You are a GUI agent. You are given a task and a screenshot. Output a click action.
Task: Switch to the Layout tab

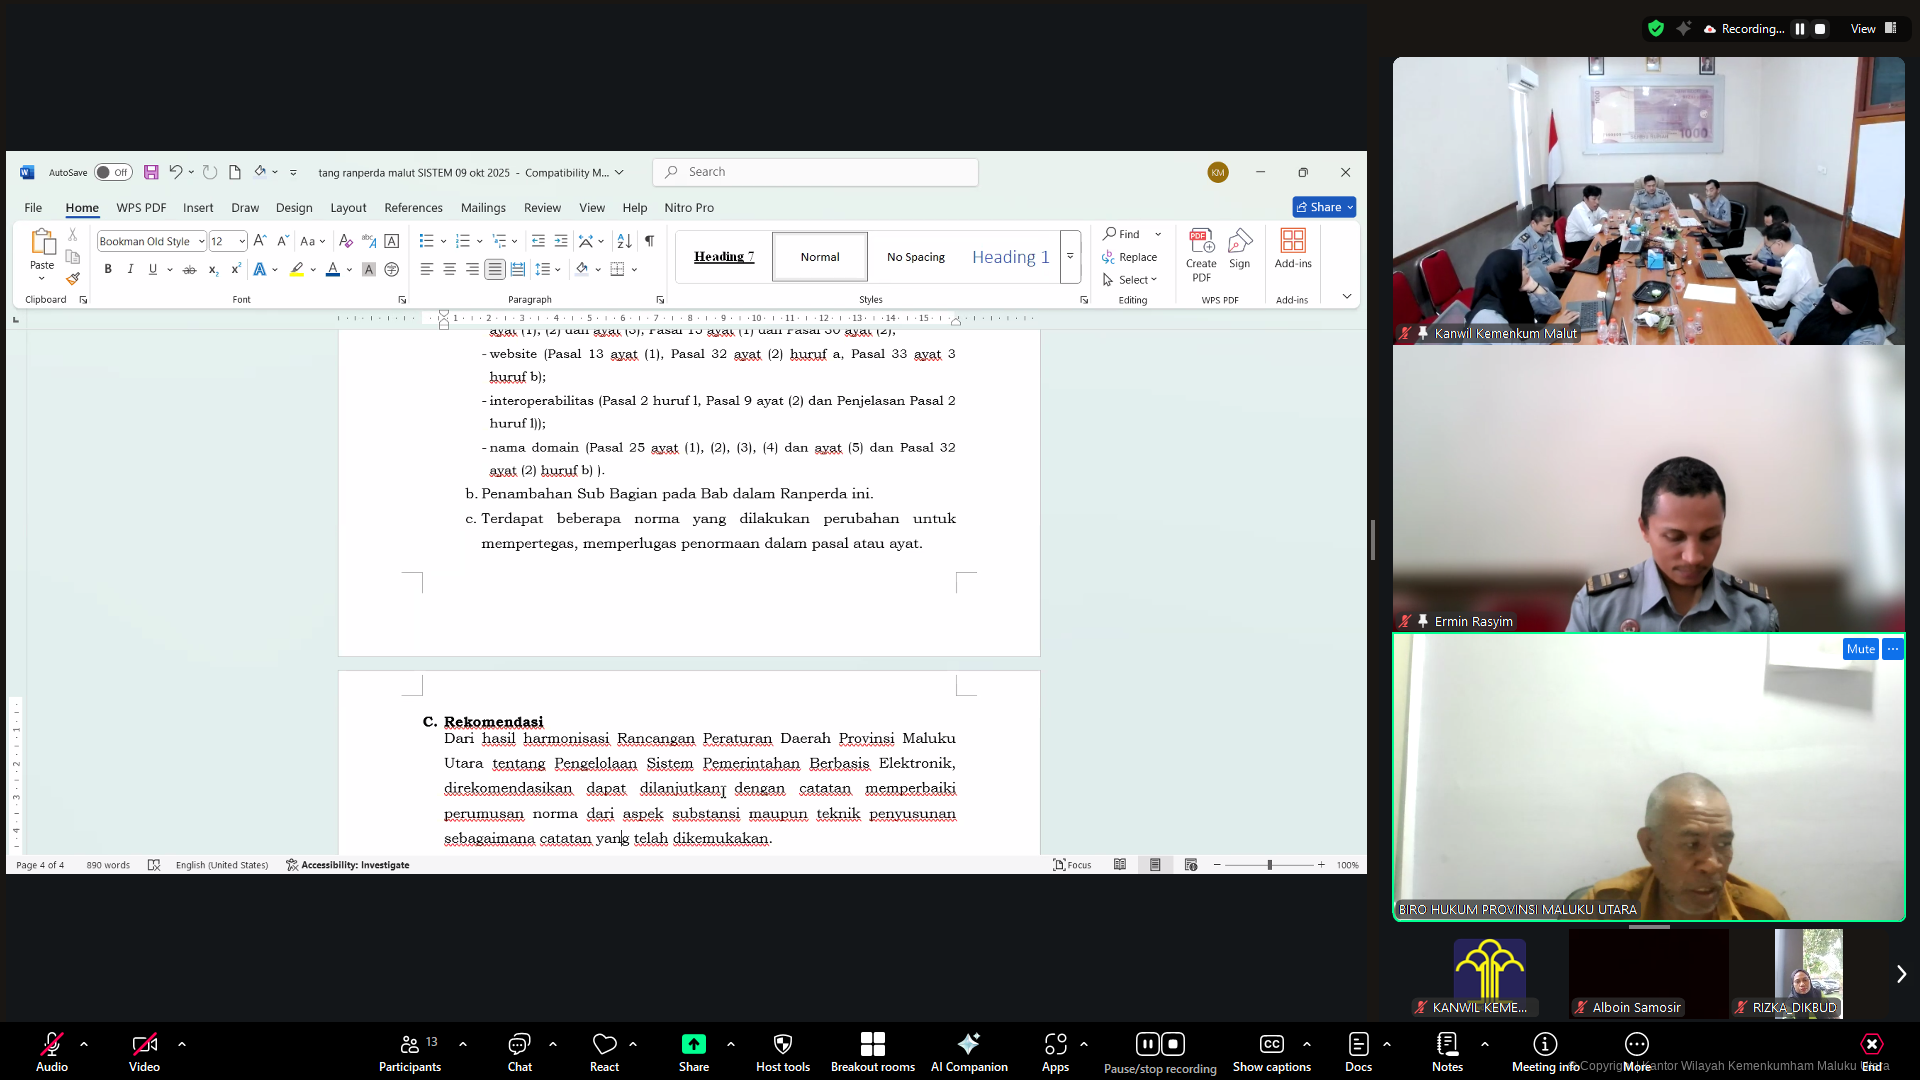348,208
